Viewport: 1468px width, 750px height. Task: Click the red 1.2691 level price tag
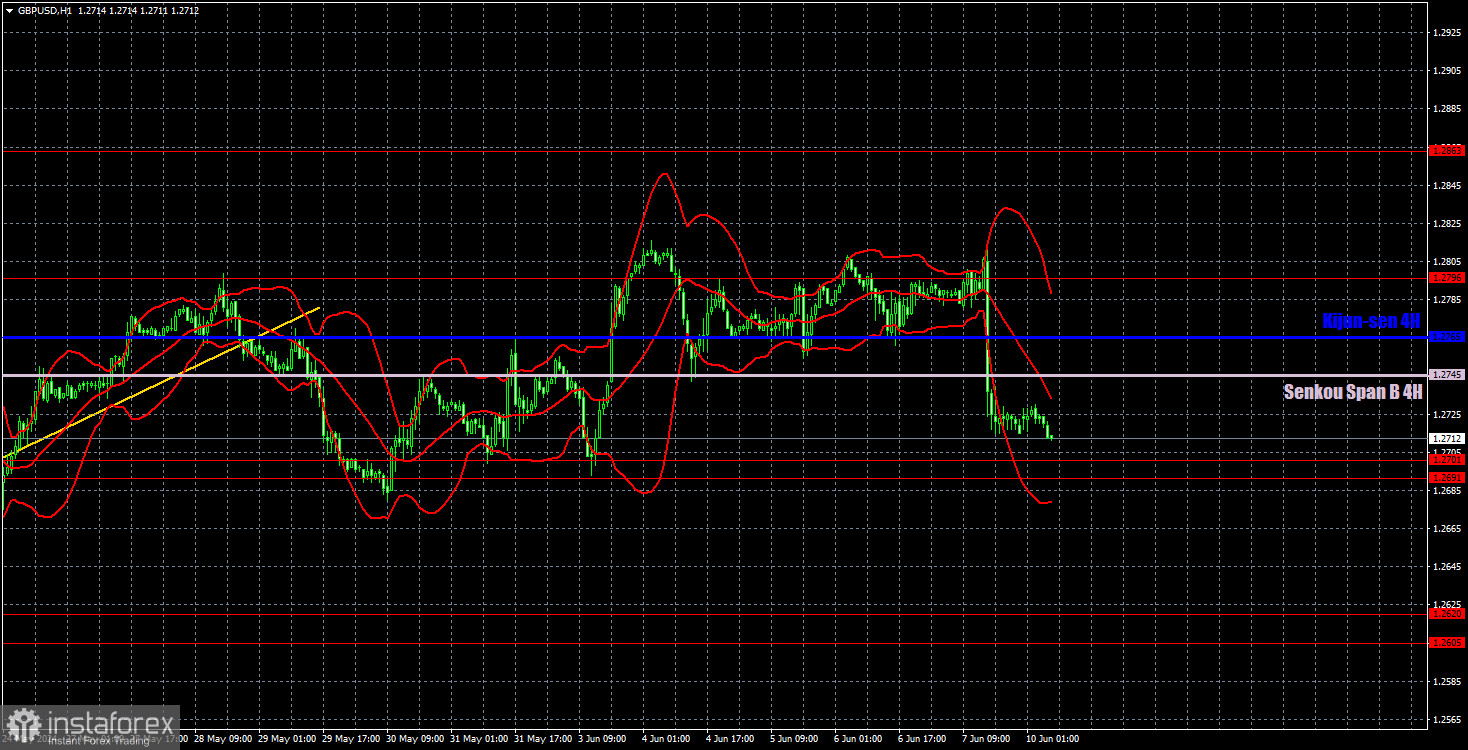pyautogui.click(x=1447, y=478)
